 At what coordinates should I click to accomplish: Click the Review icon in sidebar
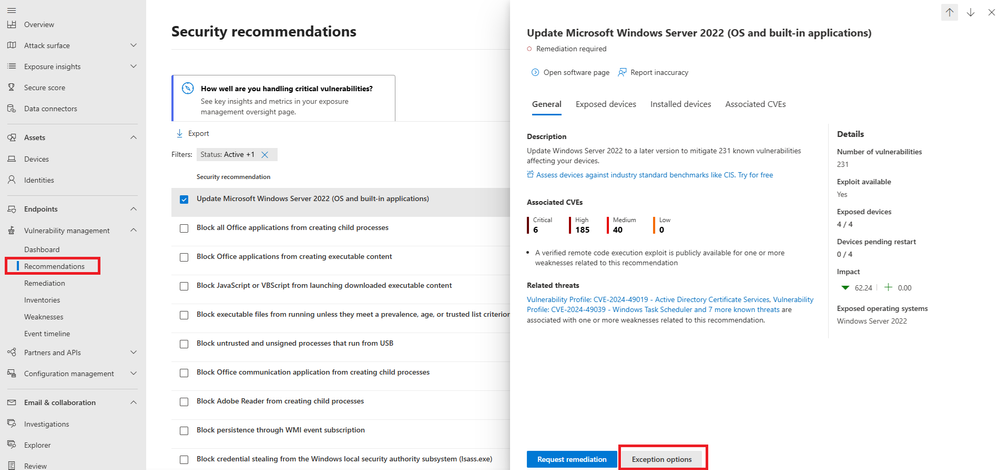11,466
